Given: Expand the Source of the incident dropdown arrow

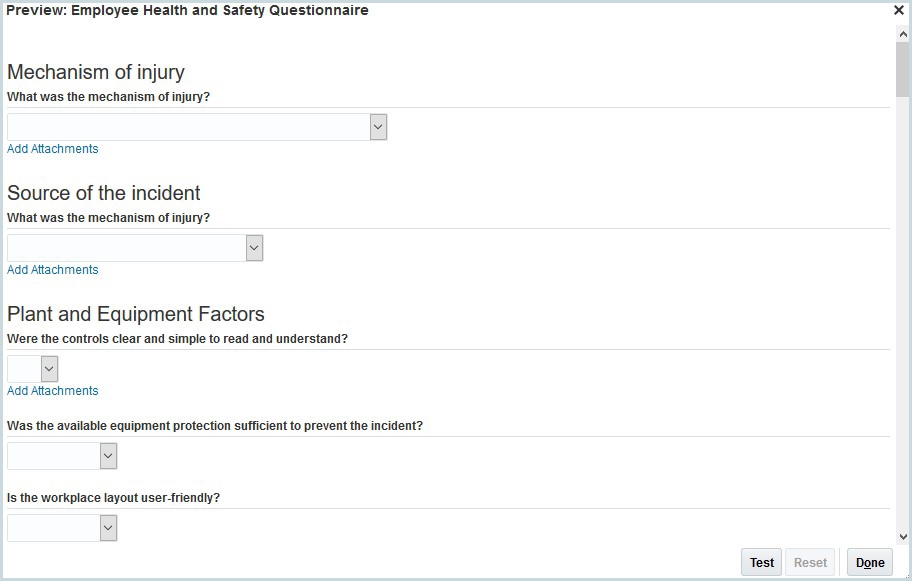Looking at the screenshot, I should [x=254, y=248].
